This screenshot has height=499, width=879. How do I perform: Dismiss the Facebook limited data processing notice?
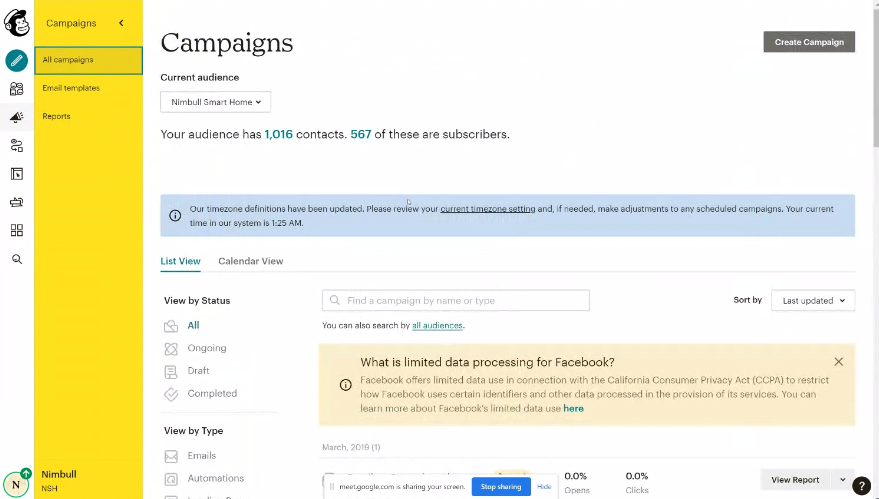coord(839,362)
